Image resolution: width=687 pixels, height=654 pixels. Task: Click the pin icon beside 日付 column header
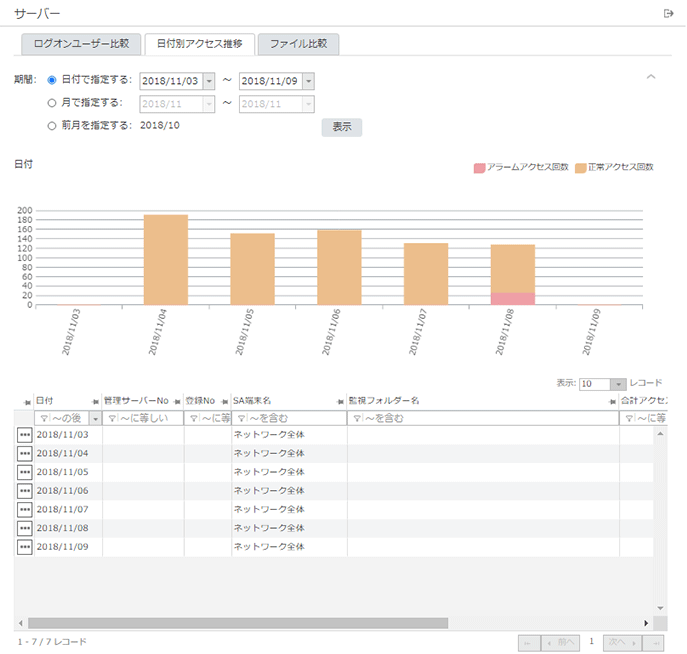click(27, 401)
